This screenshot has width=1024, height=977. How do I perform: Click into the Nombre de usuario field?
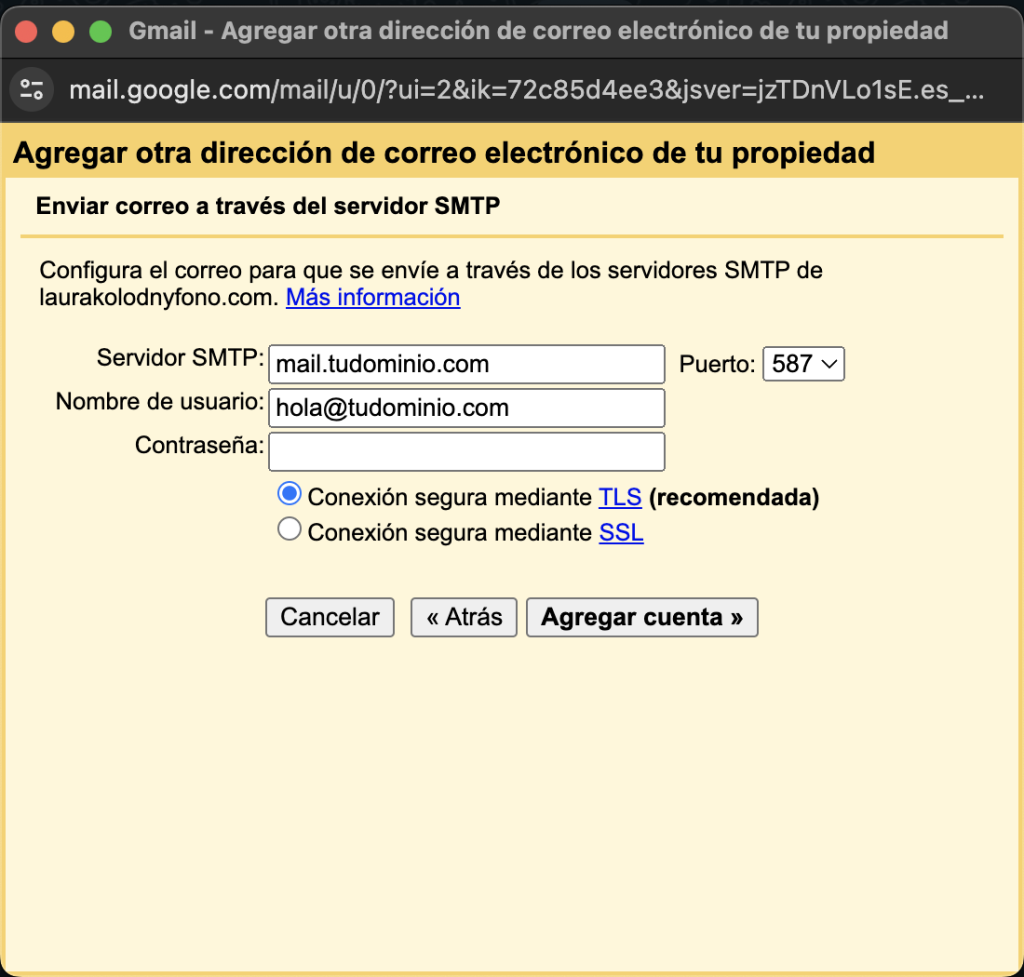pyautogui.click(x=466, y=408)
